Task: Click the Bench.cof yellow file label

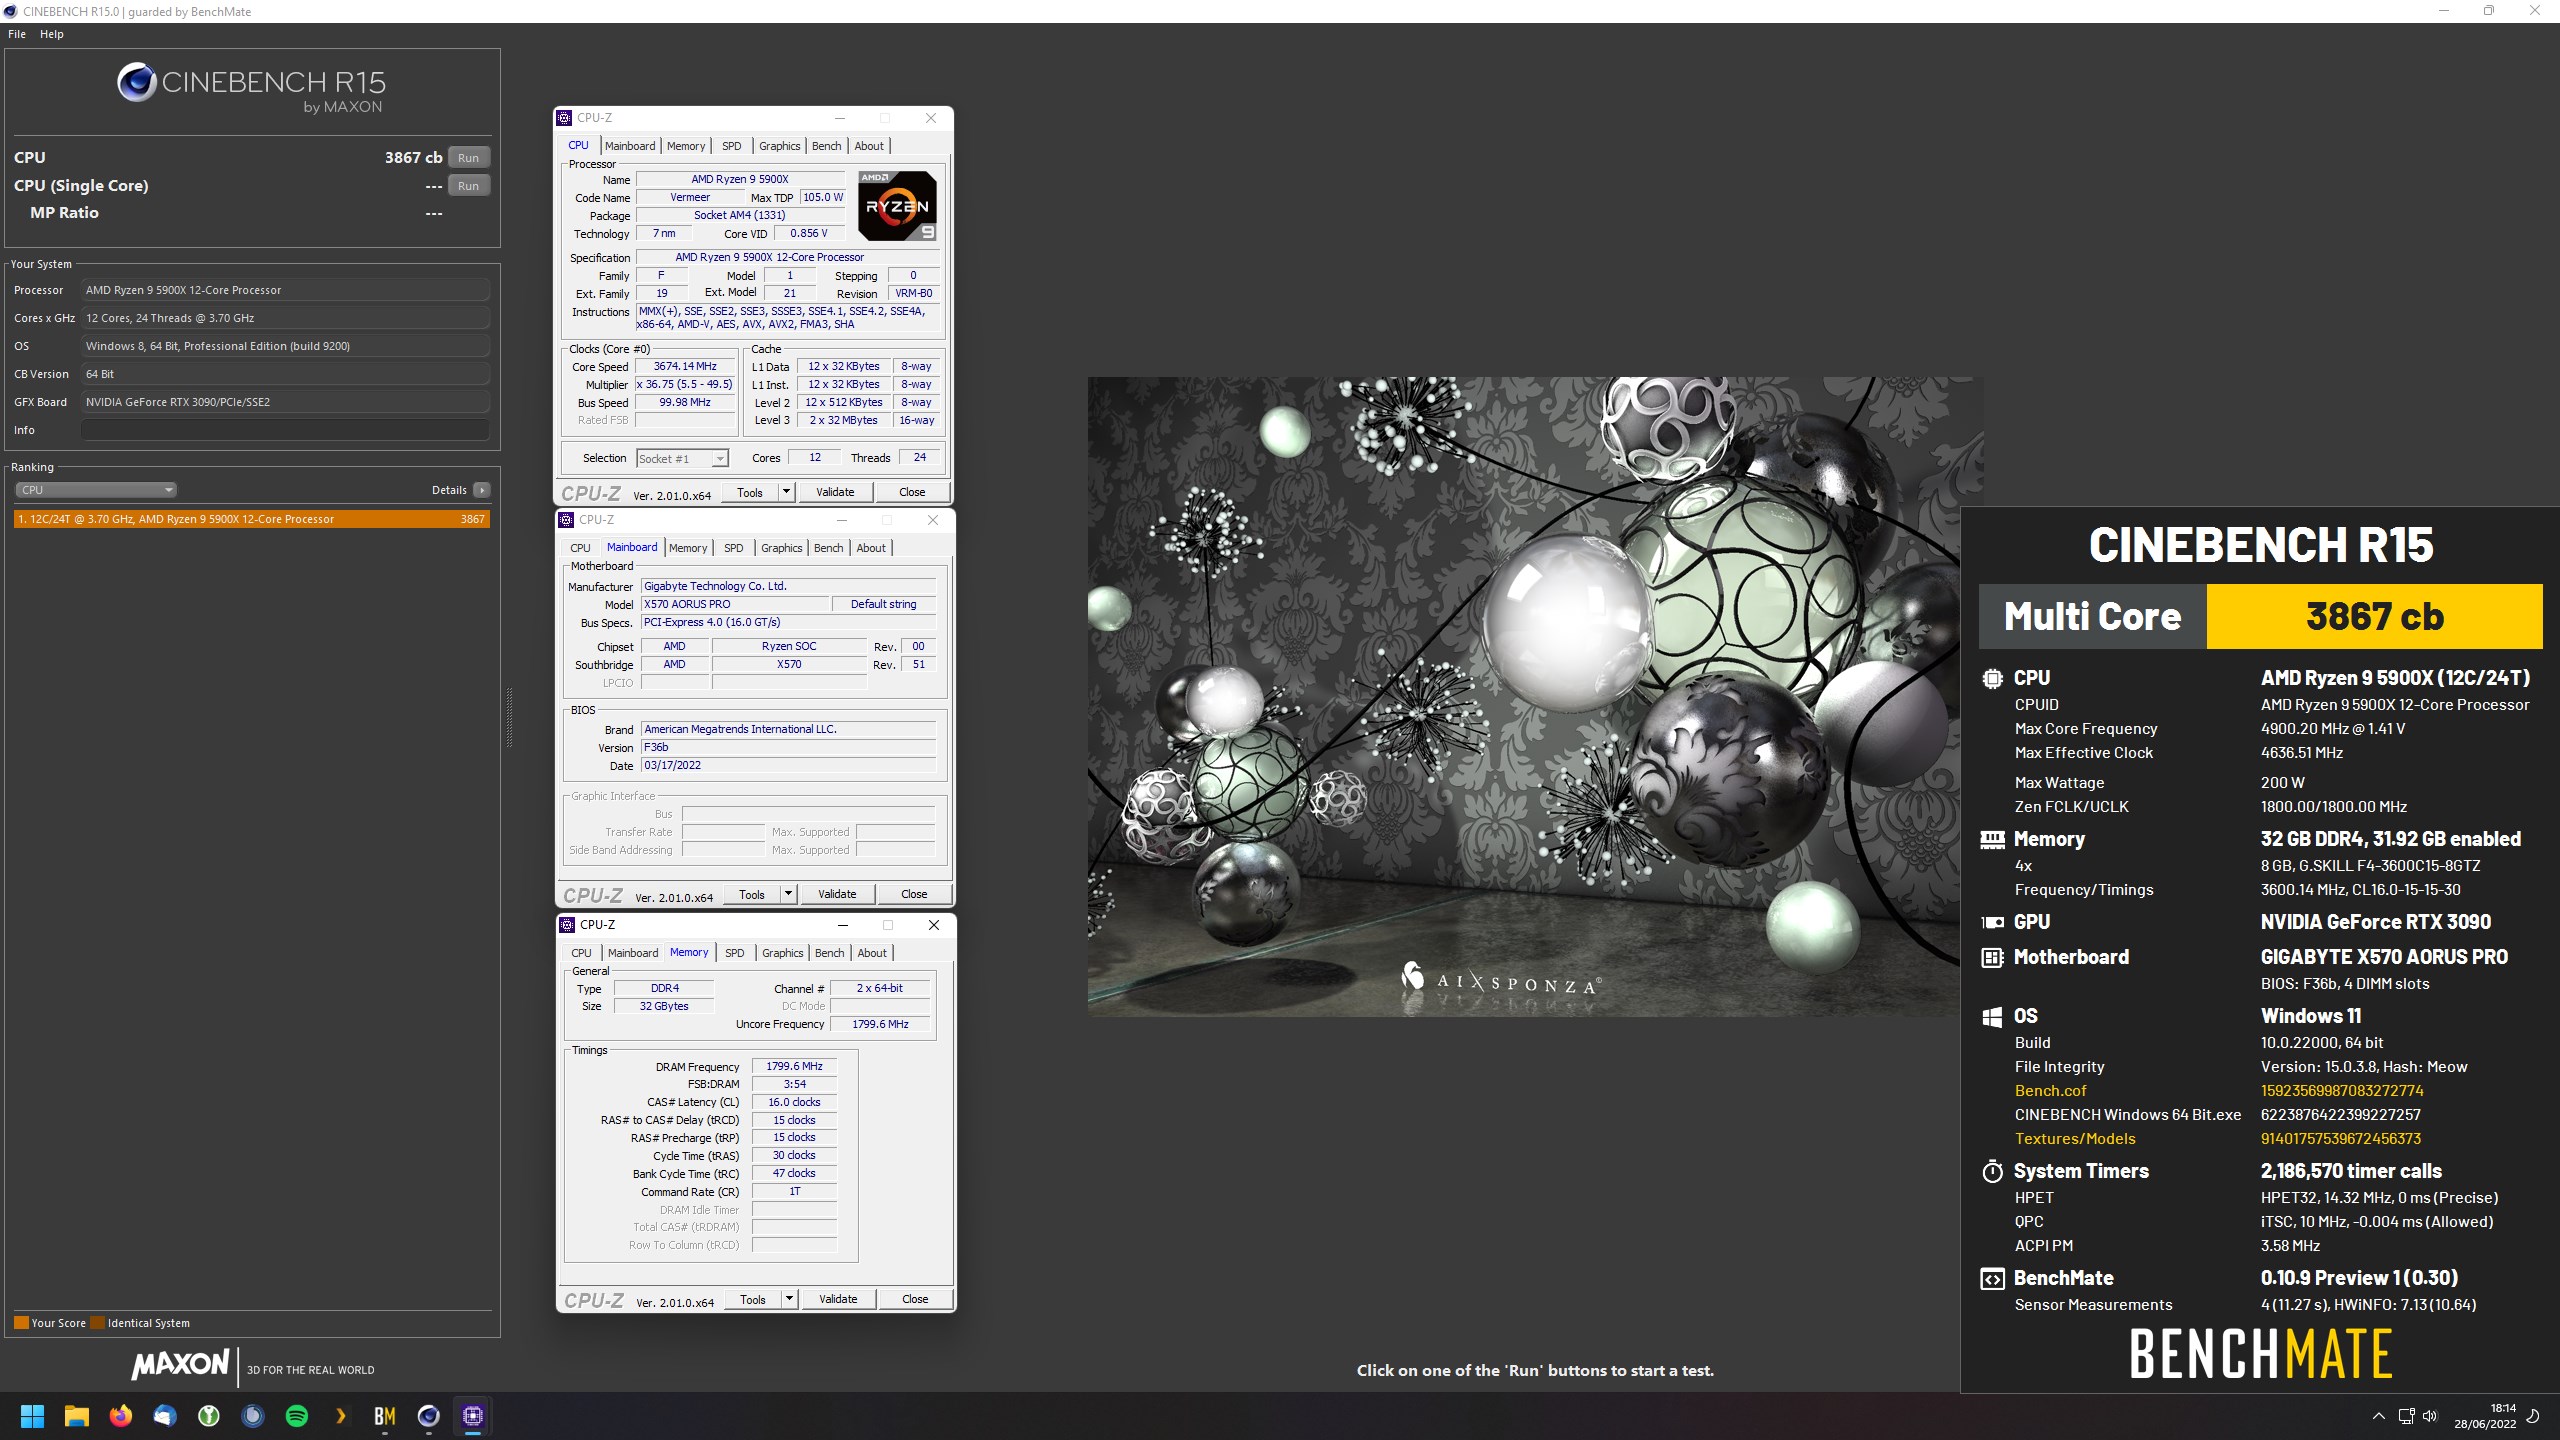Action: point(2050,1091)
